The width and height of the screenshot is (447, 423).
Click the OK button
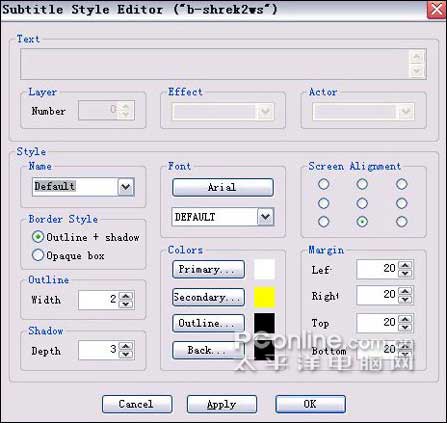(x=310, y=404)
